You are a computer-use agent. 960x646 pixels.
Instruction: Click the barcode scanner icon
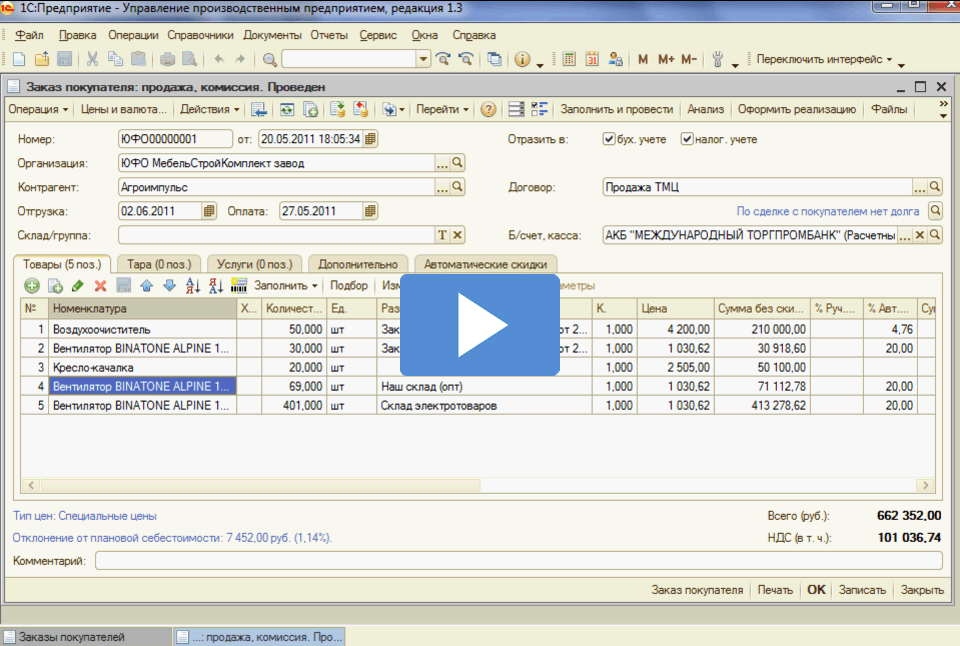point(239,285)
